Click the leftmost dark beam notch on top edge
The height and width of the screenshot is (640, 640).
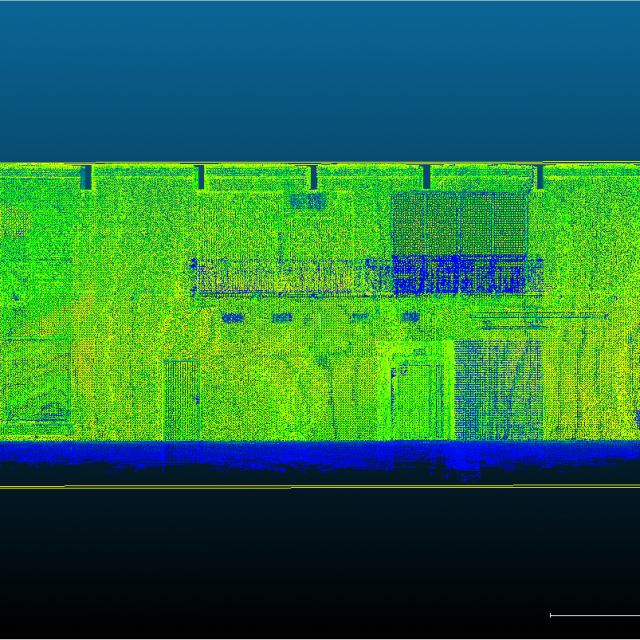click(x=86, y=177)
